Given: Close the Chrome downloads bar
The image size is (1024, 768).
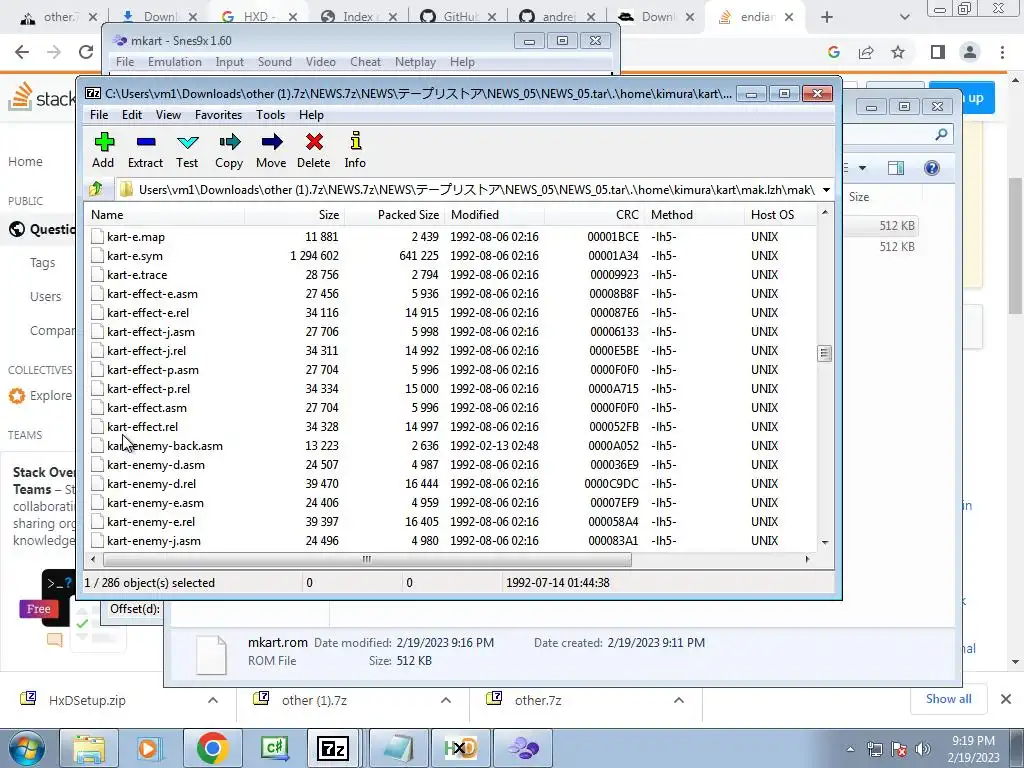Looking at the screenshot, I should tap(1006, 699).
